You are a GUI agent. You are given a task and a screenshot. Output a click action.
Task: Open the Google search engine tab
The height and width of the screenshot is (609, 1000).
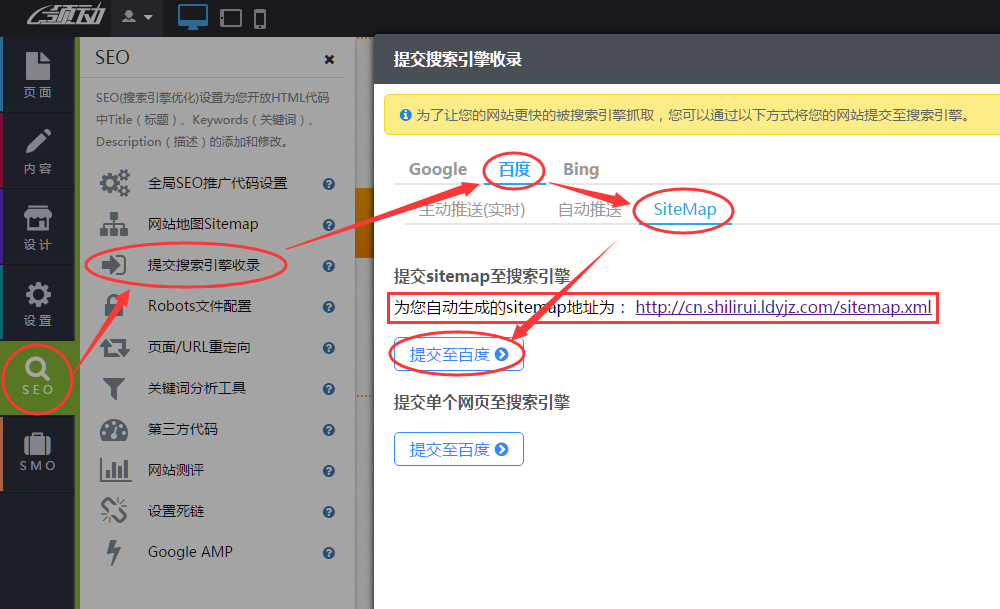tap(437, 169)
